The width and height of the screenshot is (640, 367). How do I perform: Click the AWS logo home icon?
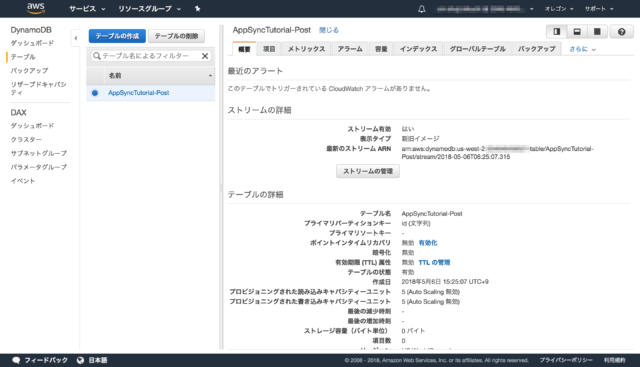(x=36, y=8)
